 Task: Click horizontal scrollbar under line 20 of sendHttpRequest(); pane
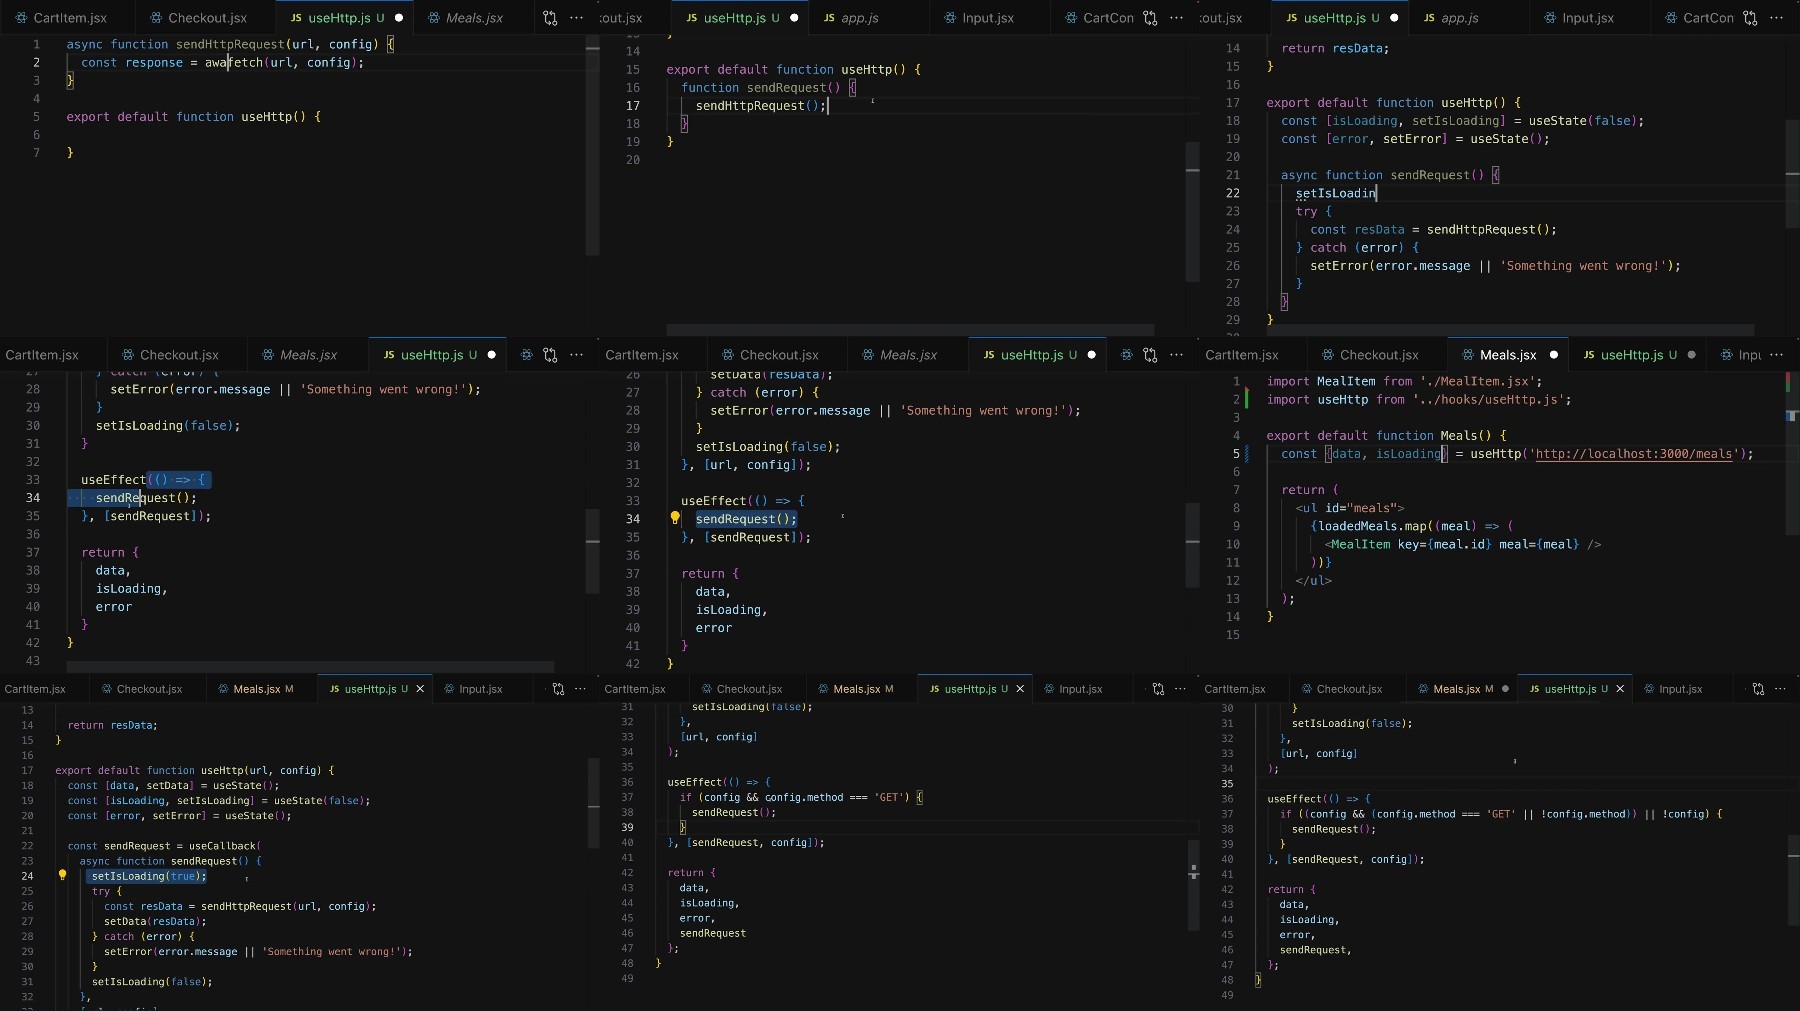[x=910, y=330]
